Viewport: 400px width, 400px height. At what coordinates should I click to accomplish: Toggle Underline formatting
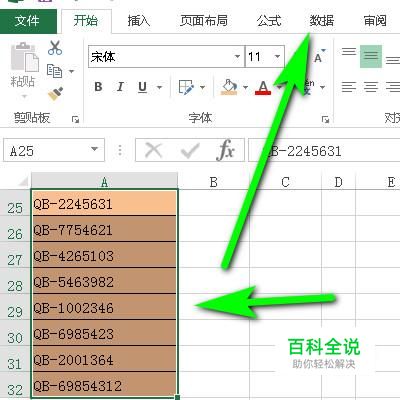(142, 87)
